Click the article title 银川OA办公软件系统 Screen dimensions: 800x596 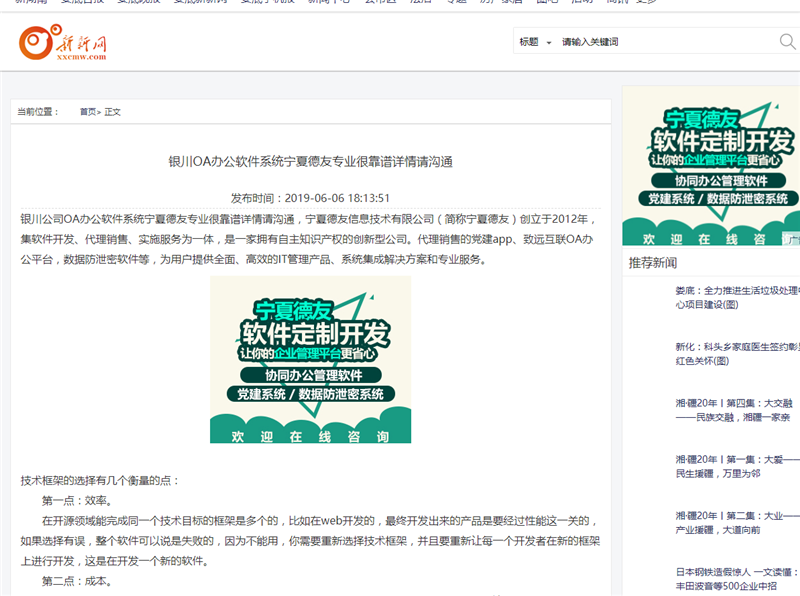pyautogui.click(x=311, y=162)
